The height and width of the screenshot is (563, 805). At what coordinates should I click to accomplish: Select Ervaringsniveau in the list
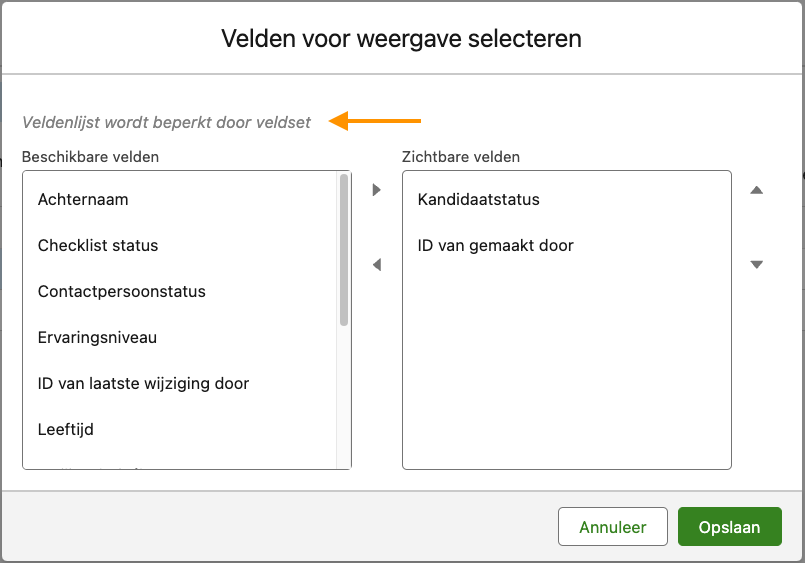(x=97, y=338)
